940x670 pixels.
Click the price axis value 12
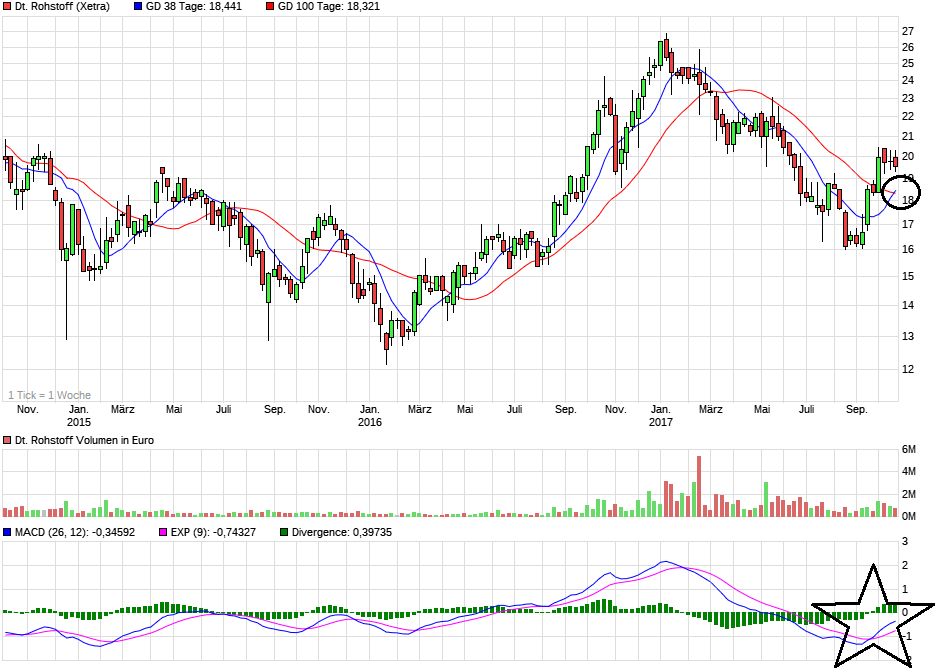tap(908, 369)
